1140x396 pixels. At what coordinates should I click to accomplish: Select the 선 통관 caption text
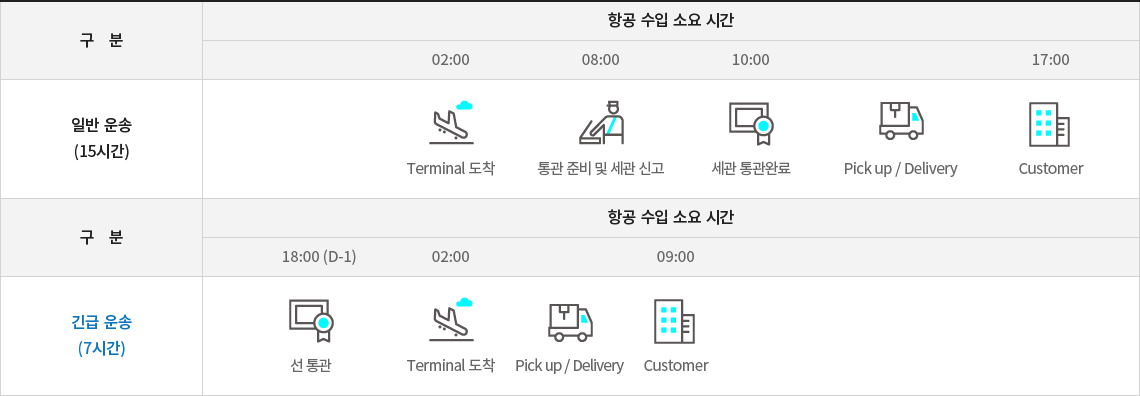(310, 365)
